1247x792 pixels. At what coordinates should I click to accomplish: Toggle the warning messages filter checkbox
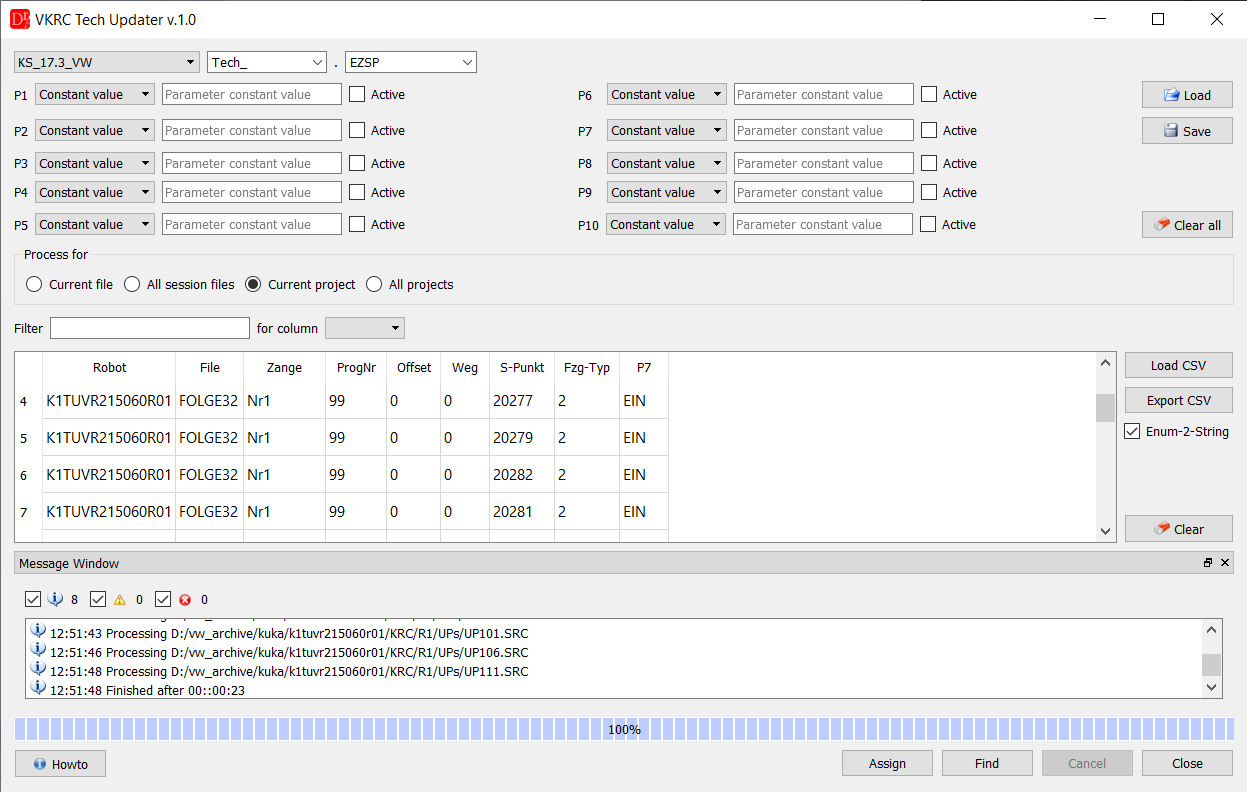tap(98, 599)
